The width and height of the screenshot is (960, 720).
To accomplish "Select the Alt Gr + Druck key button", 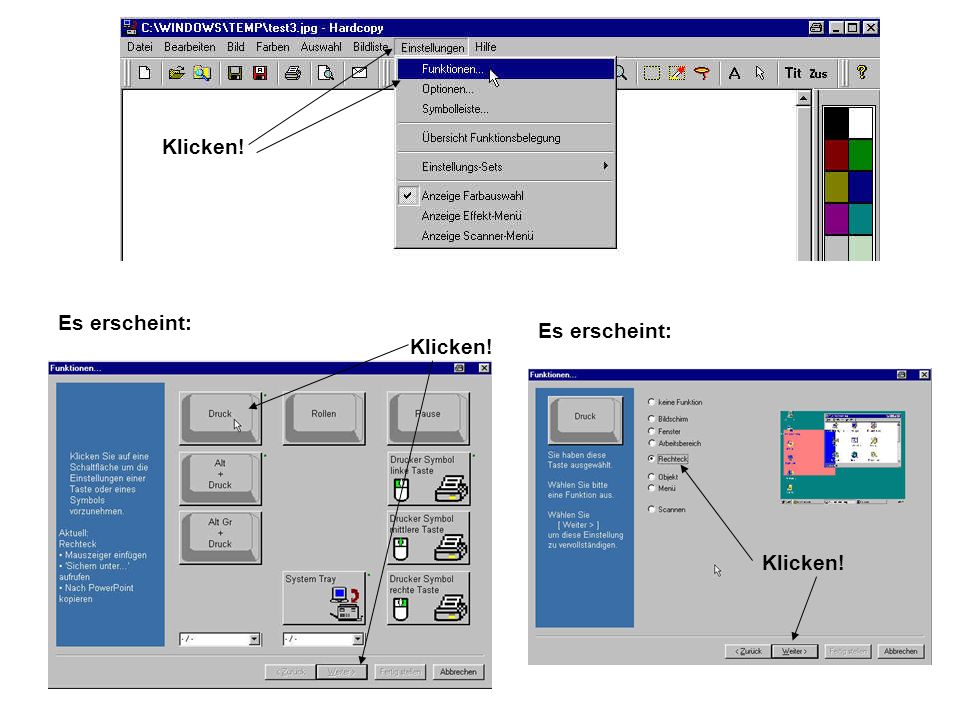I will 220,537.
